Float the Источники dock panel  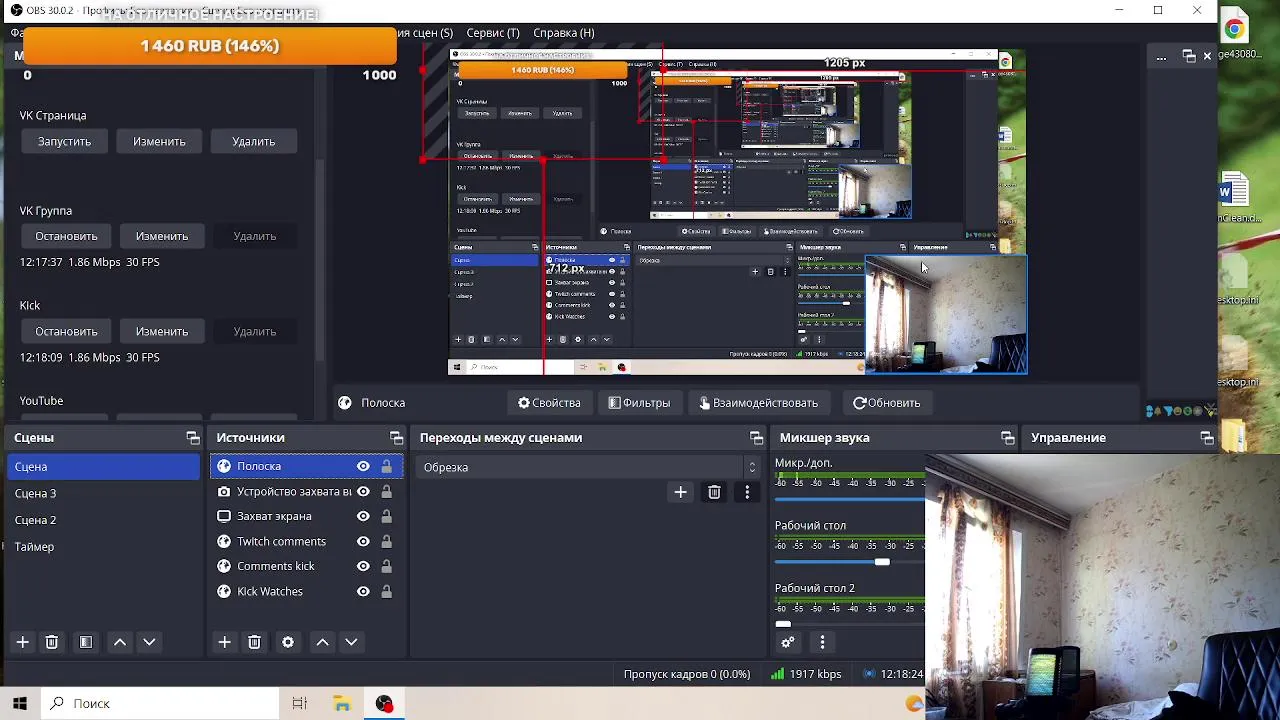397,438
